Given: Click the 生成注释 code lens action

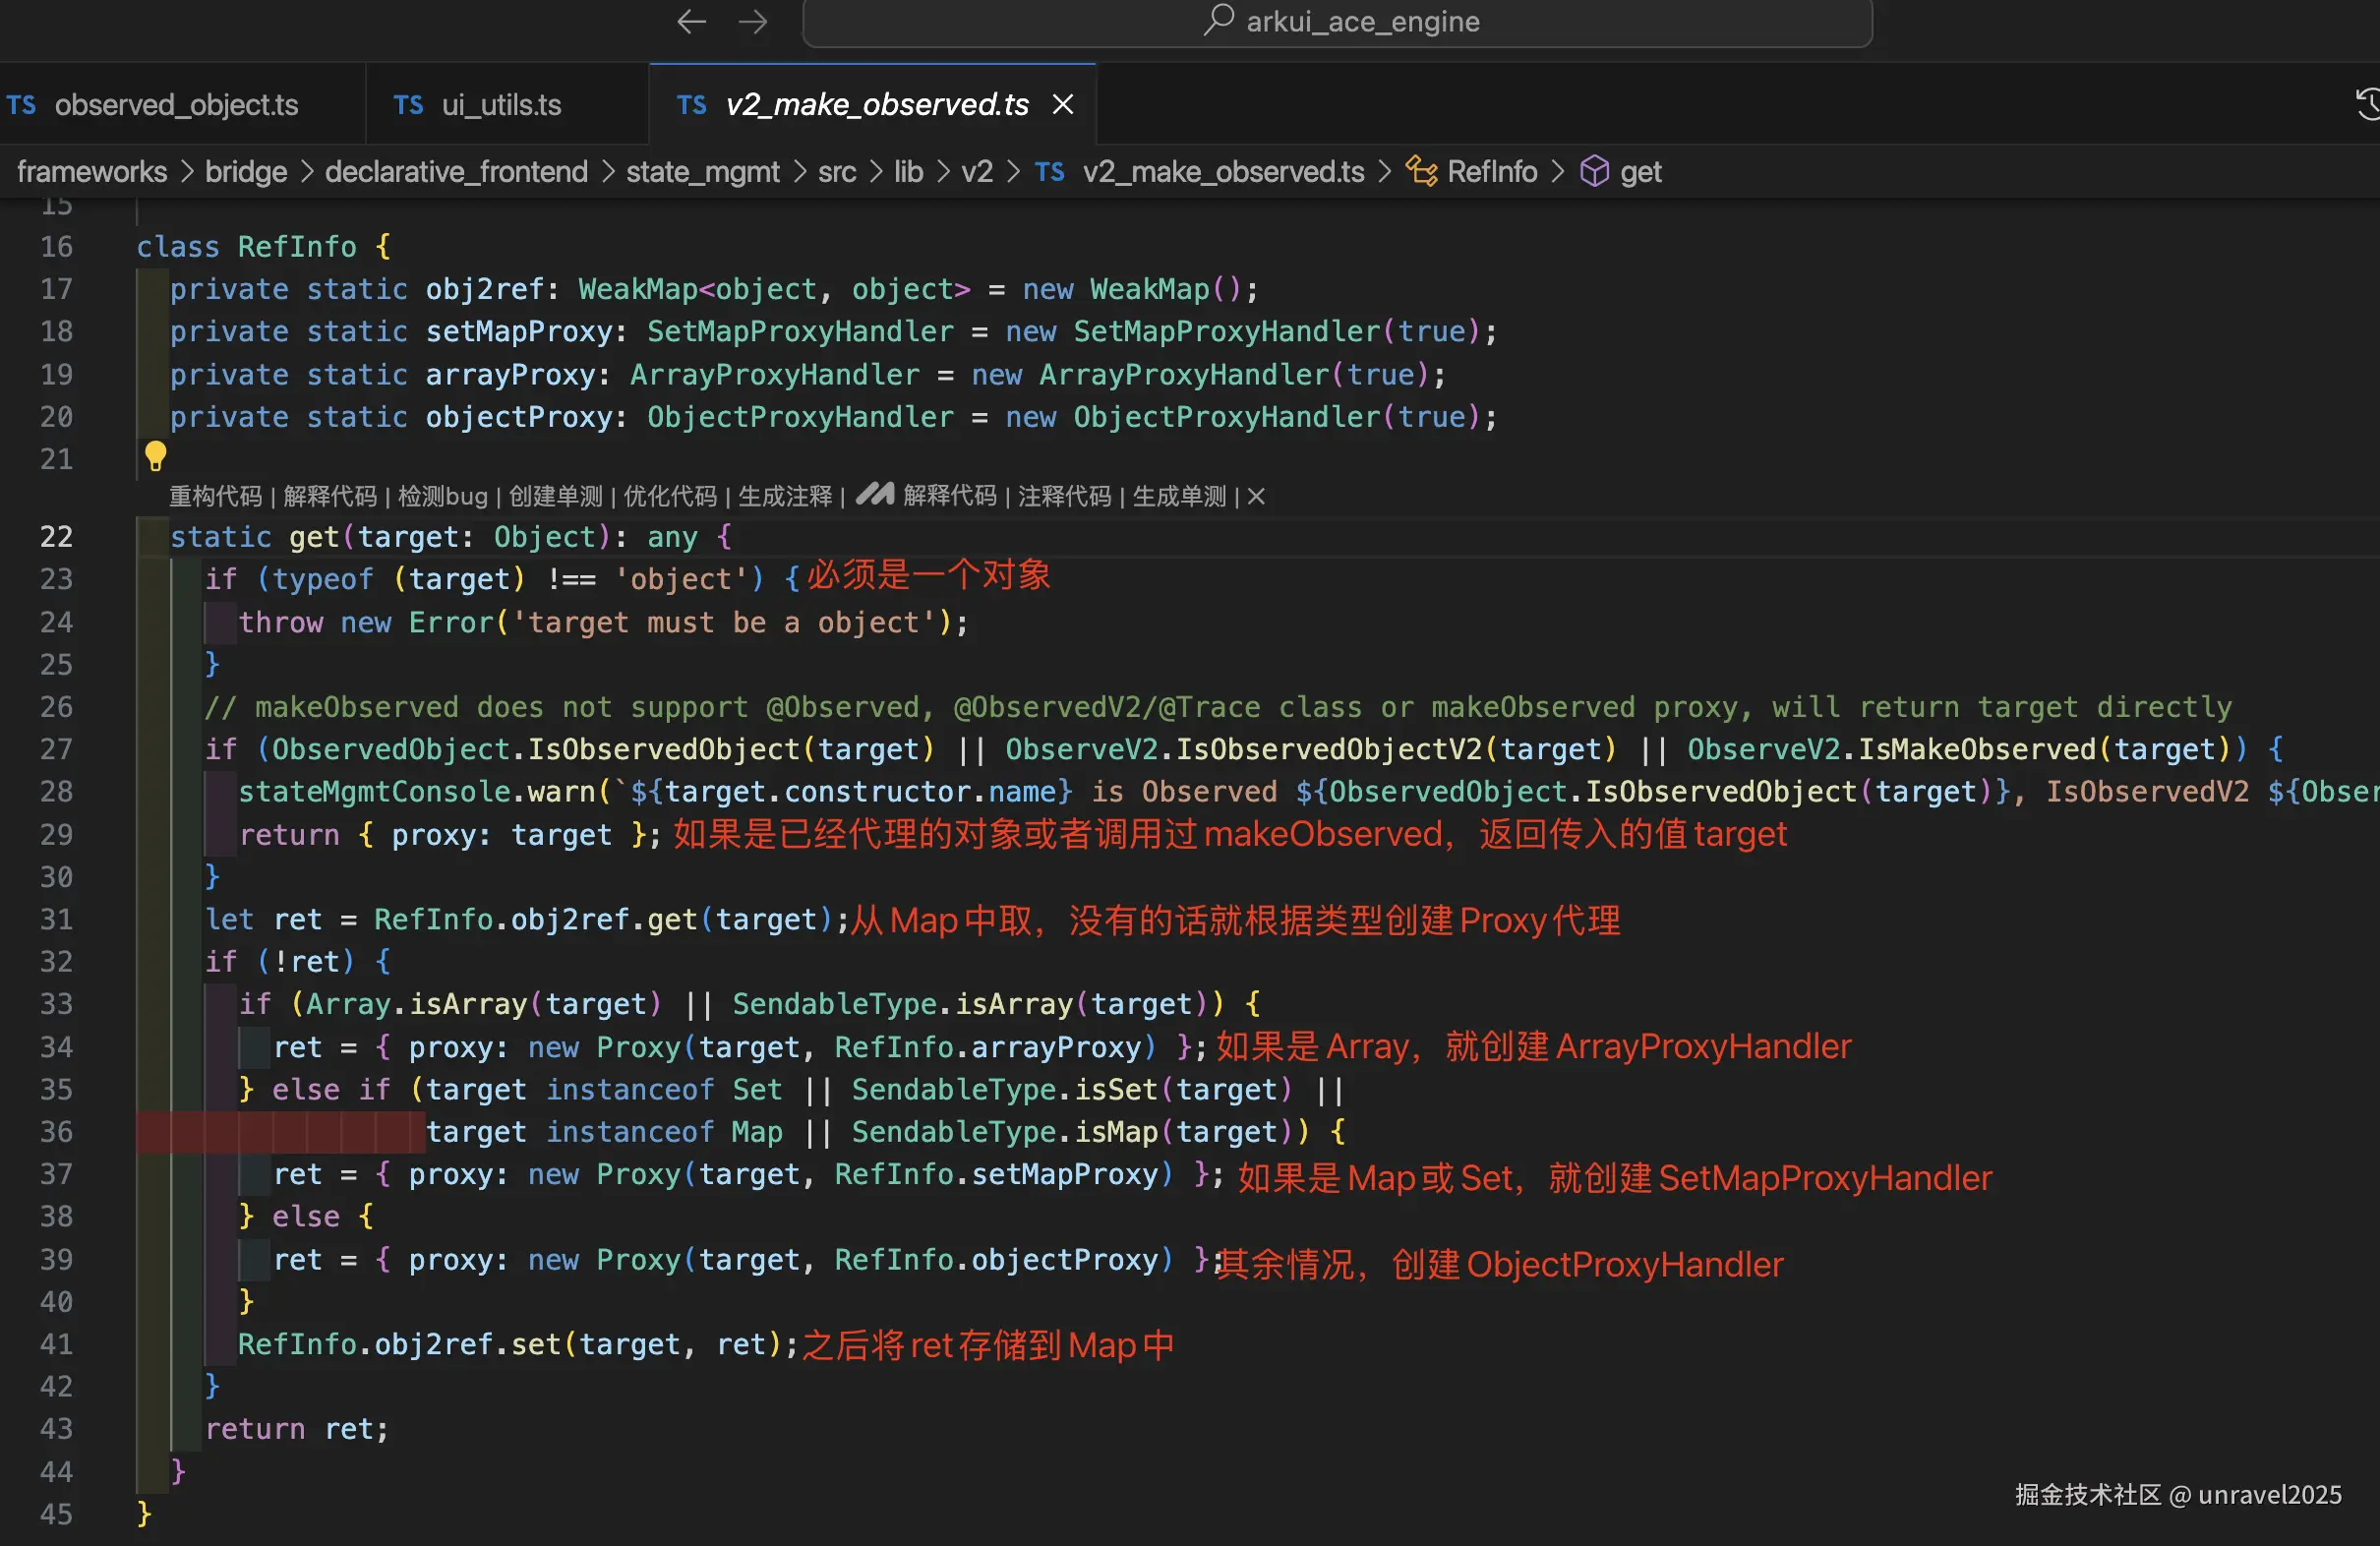Looking at the screenshot, I should tap(785, 496).
